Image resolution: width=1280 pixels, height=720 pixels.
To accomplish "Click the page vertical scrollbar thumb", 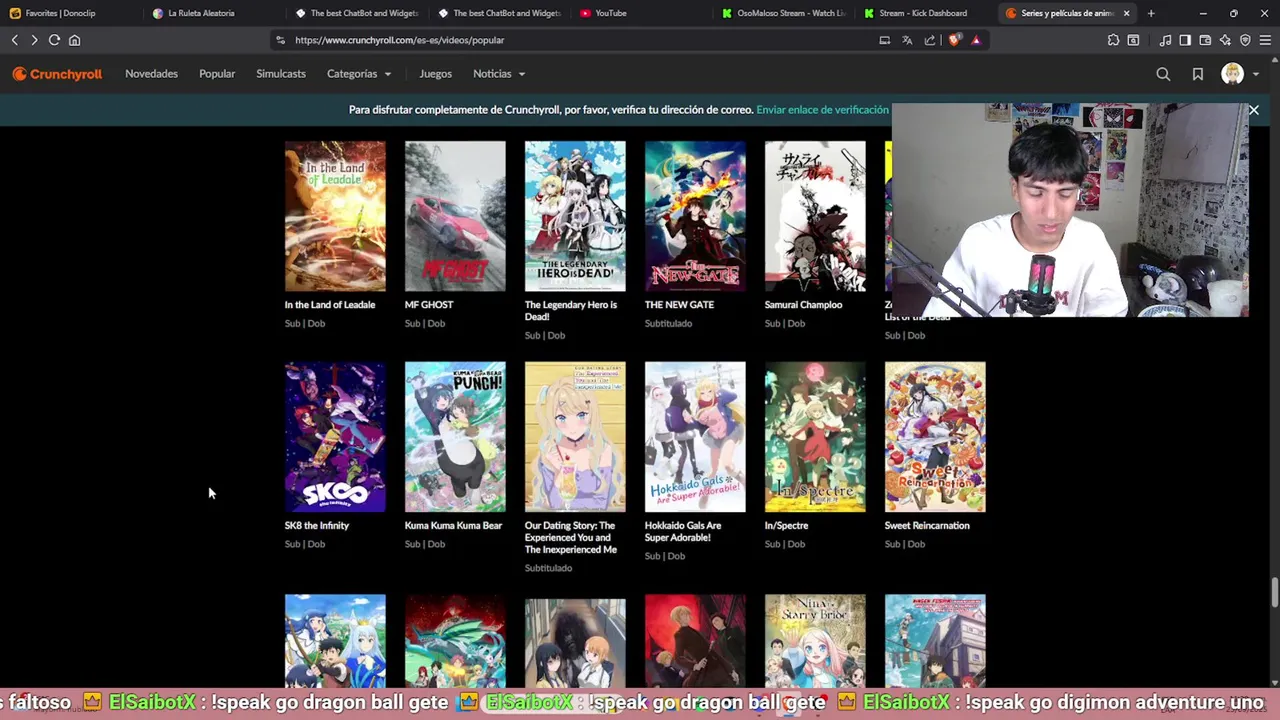I will click(1274, 592).
